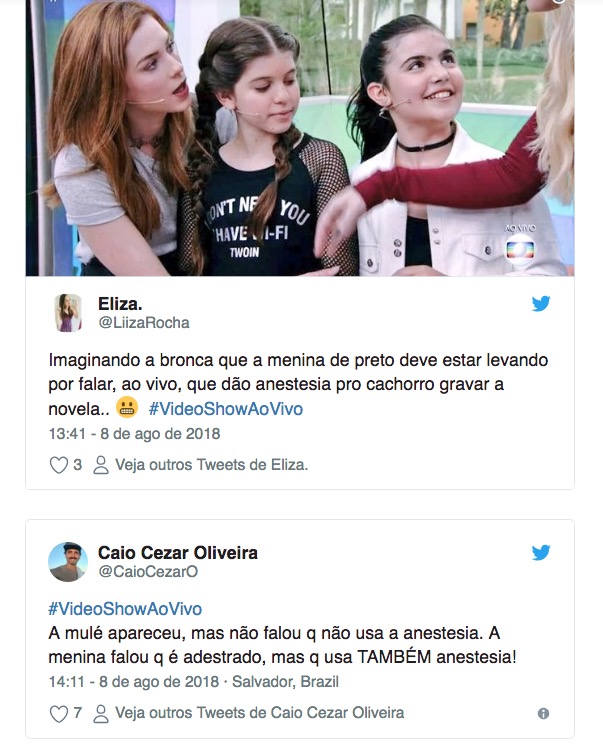The width and height of the screenshot is (603, 755).
Task: Click the Eliza. display name
Action: click(120, 304)
